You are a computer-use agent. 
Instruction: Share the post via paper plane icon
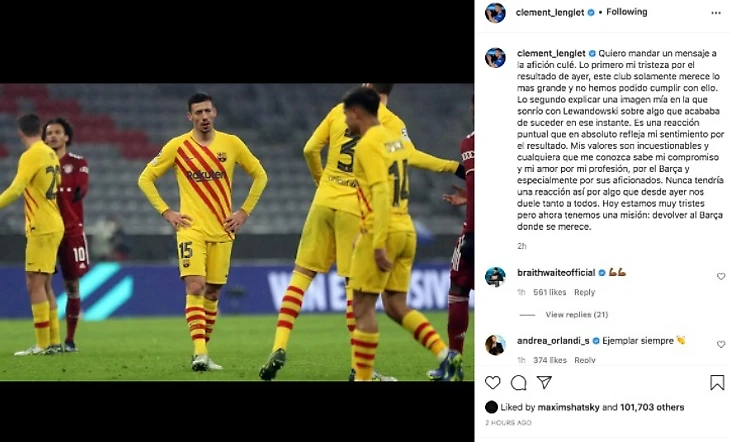click(x=544, y=382)
